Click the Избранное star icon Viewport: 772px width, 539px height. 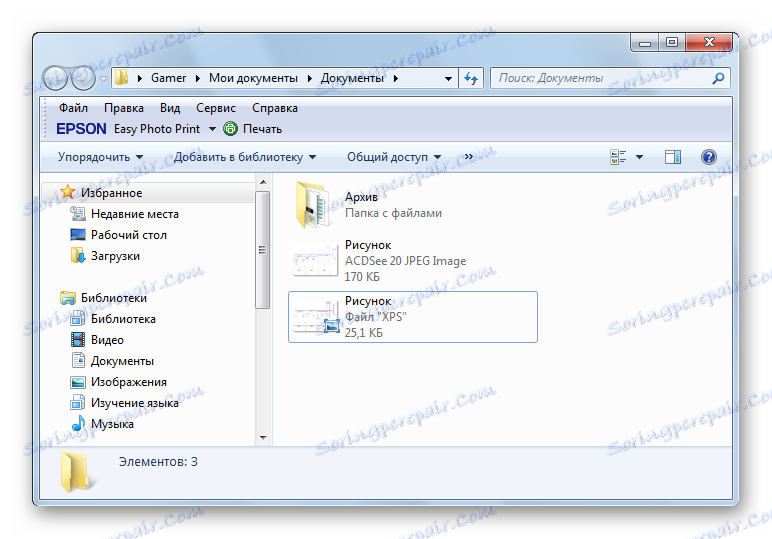coord(68,192)
